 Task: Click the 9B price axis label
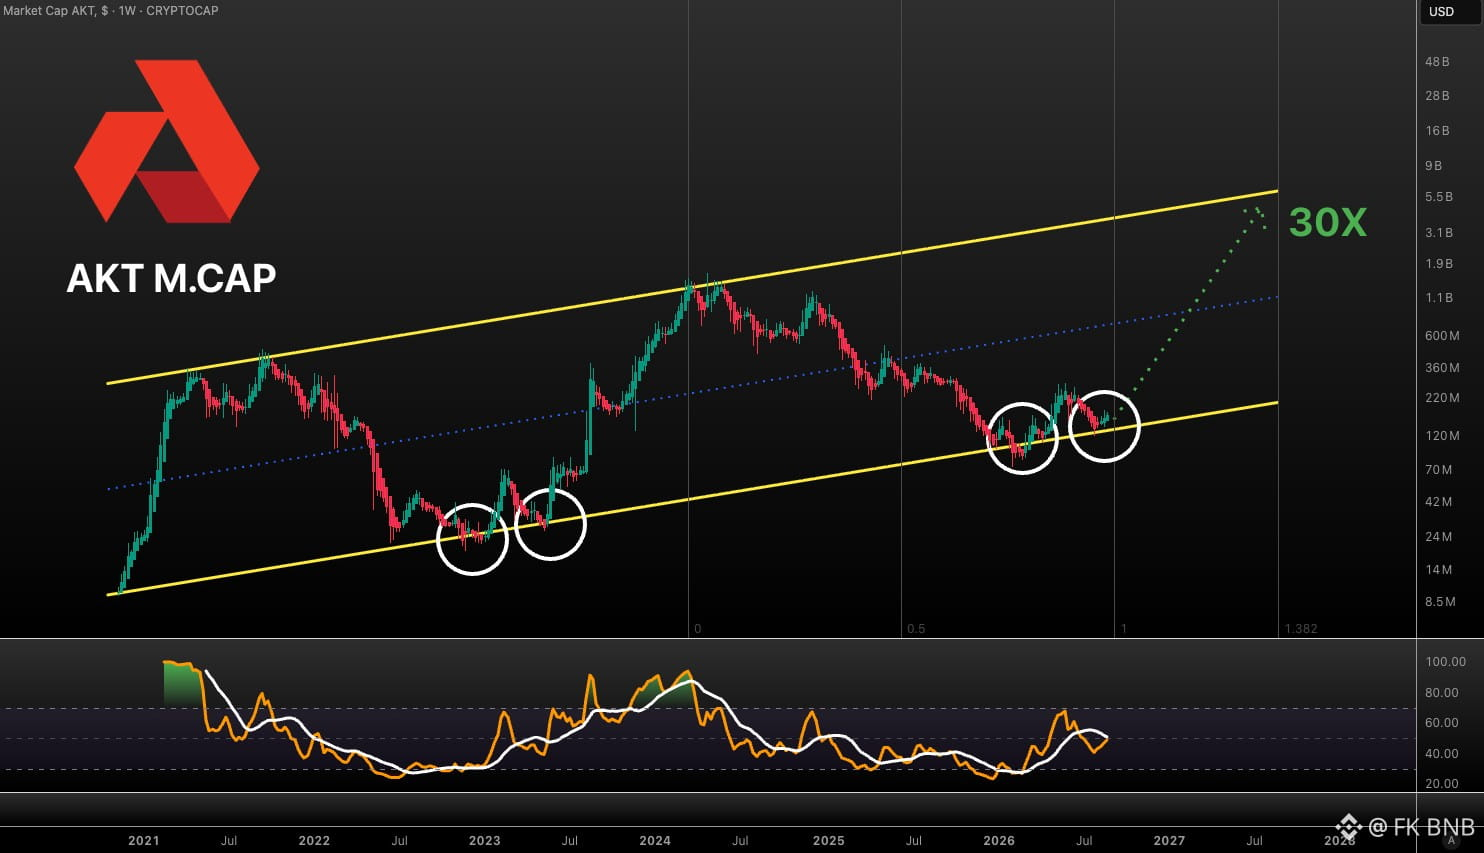pyautogui.click(x=1434, y=166)
